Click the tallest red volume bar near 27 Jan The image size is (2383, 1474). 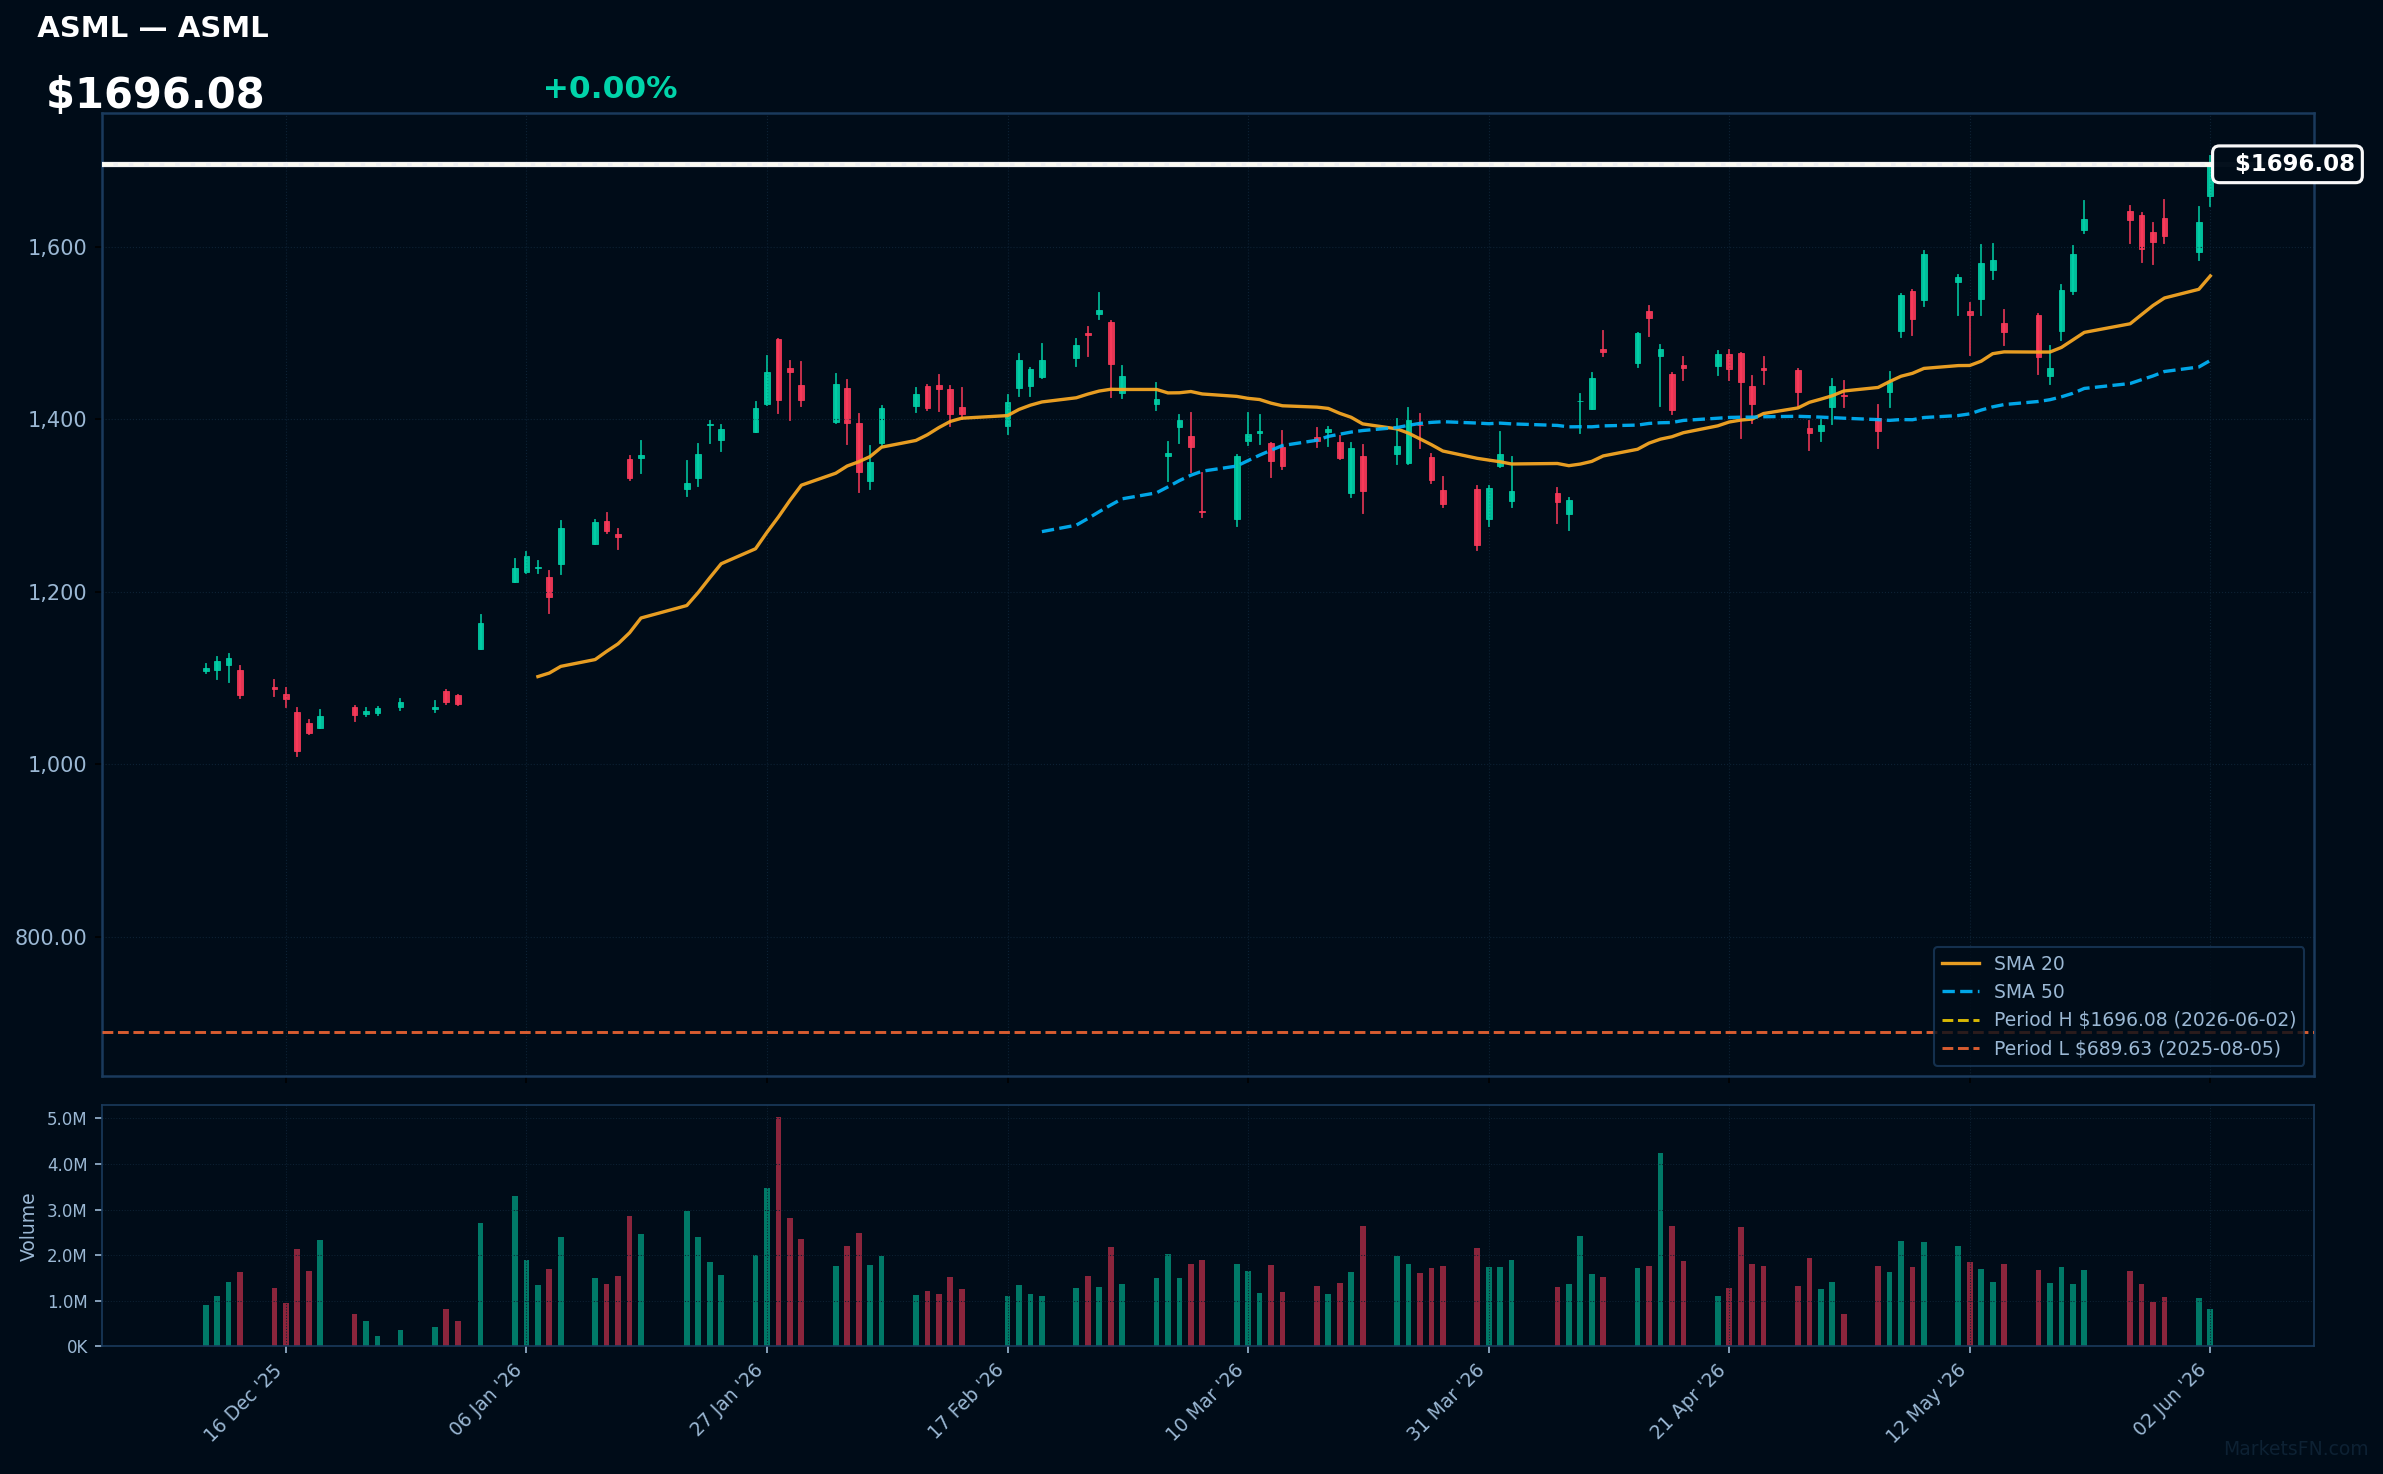(778, 1231)
